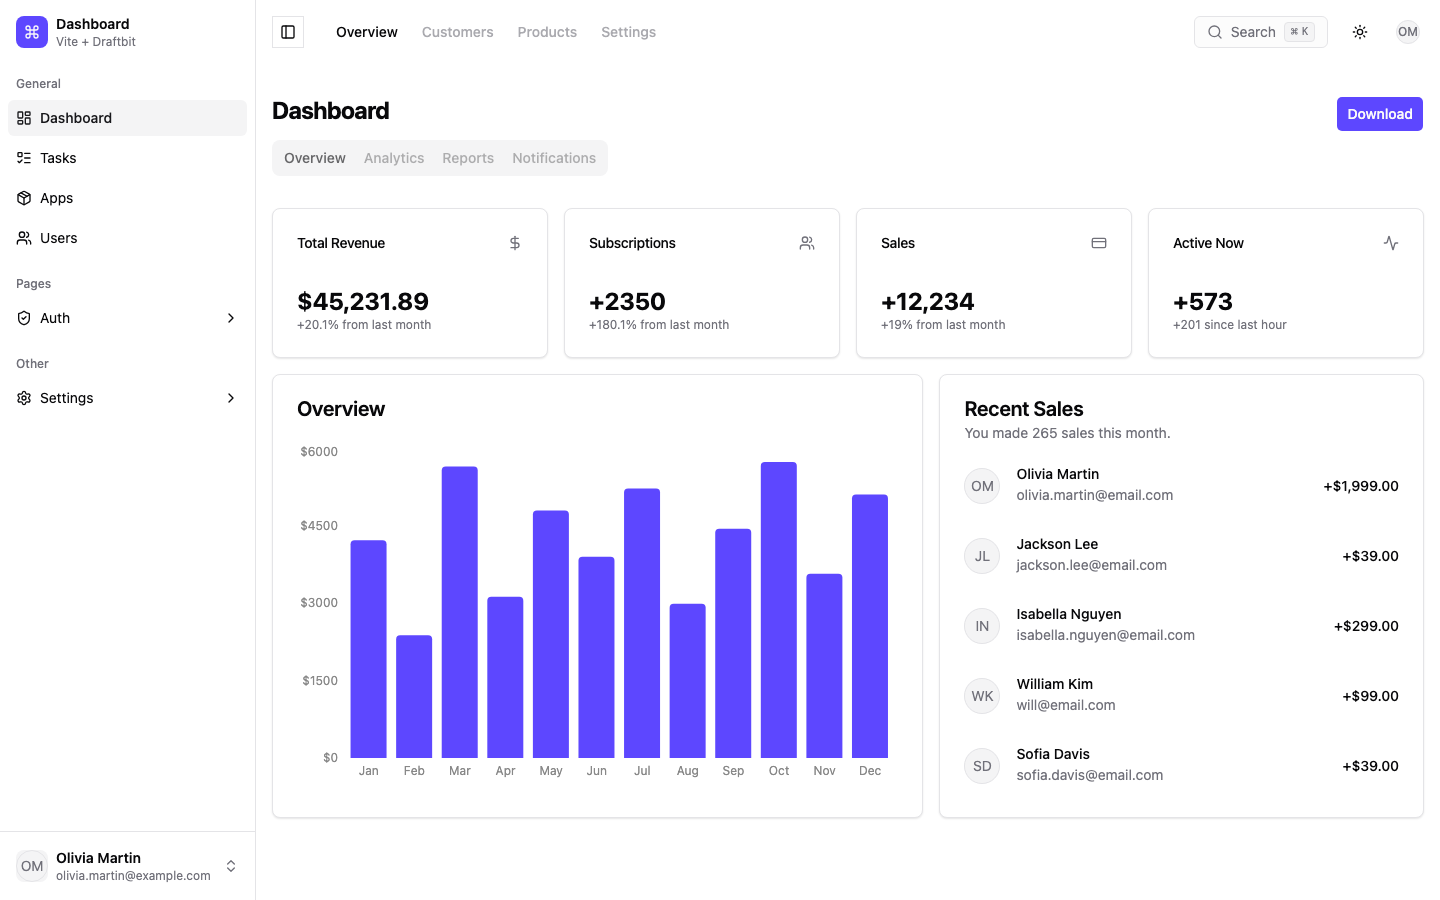Click olivia.martin@example.com in sidebar footer
The height and width of the screenshot is (900, 1440).
coord(133,876)
